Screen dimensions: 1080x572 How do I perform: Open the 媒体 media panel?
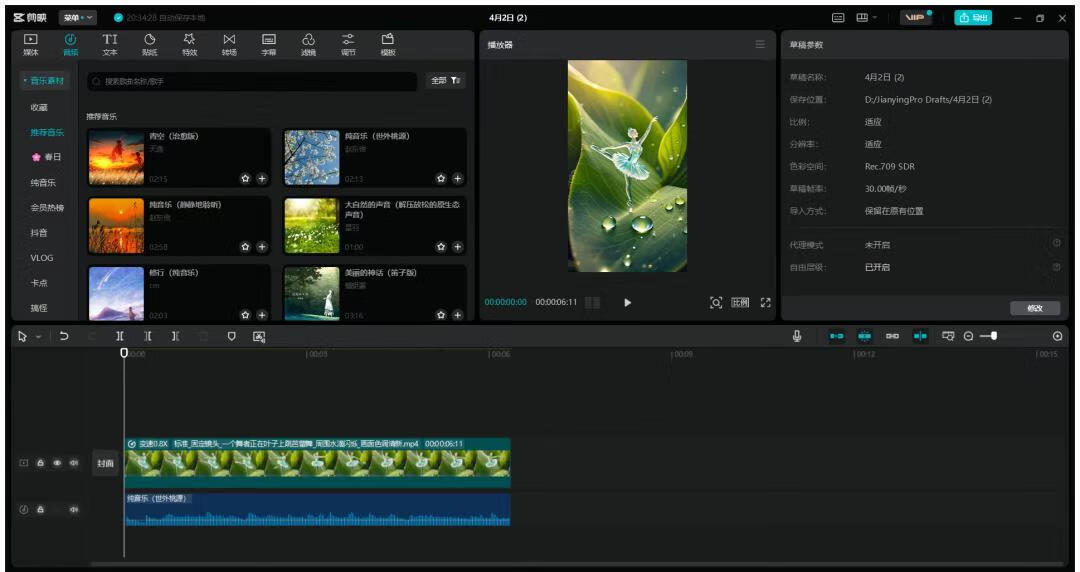pyautogui.click(x=31, y=44)
